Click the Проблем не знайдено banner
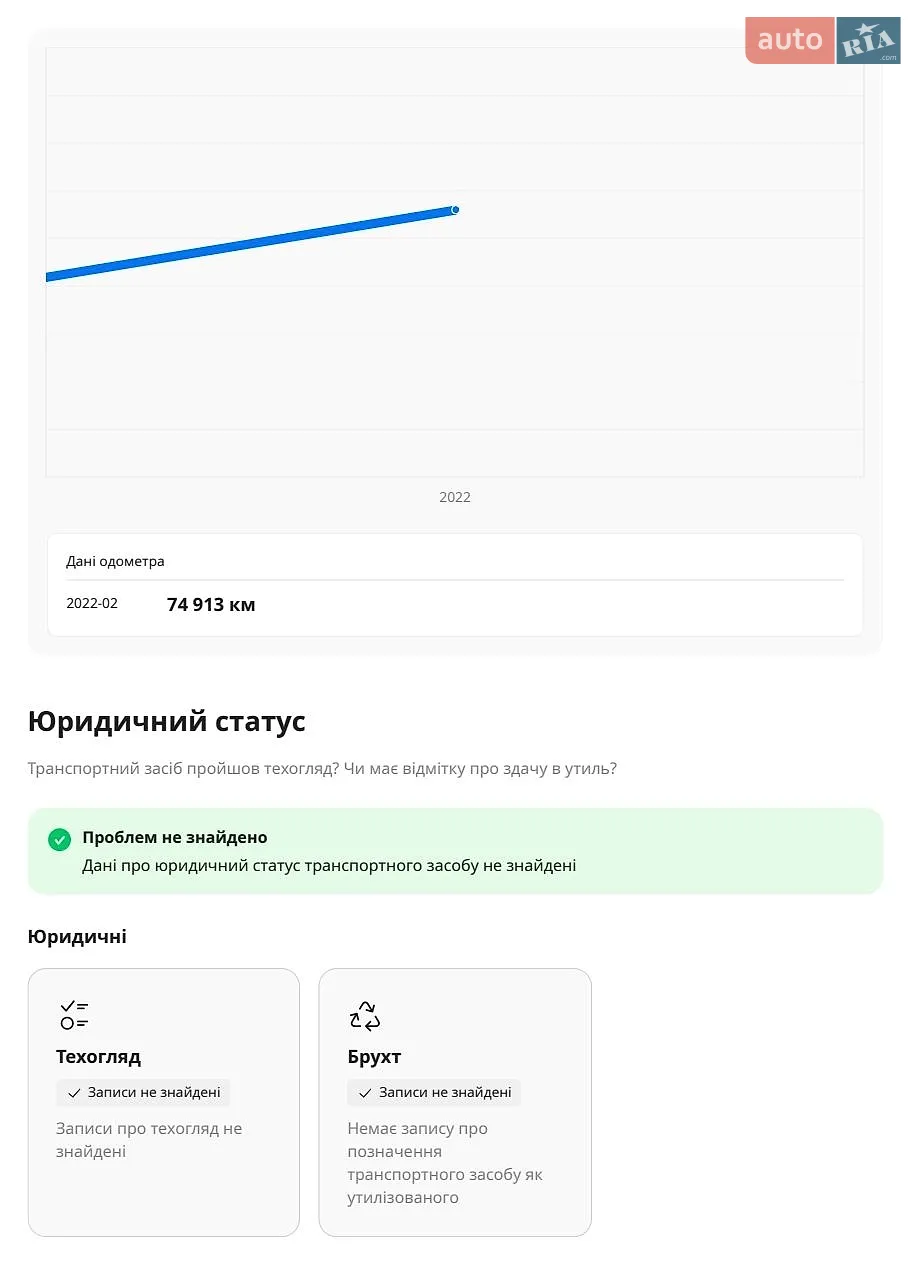This screenshot has height=1286, width=910. point(455,851)
